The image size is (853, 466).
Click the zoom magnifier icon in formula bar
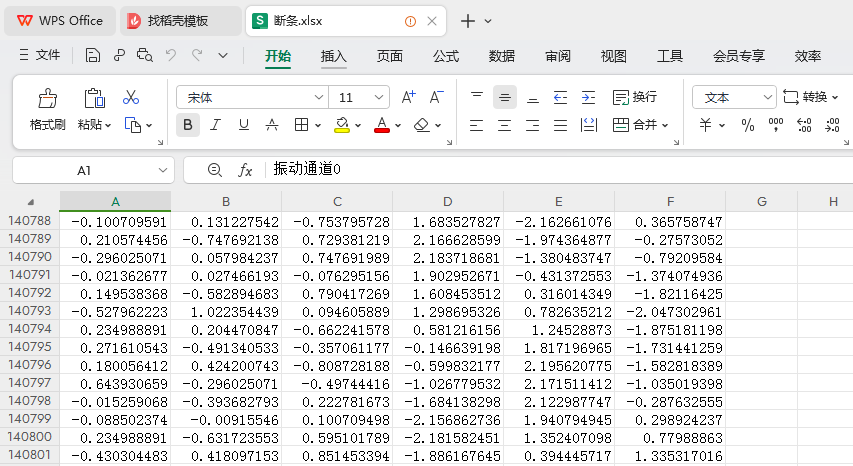click(215, 170)
